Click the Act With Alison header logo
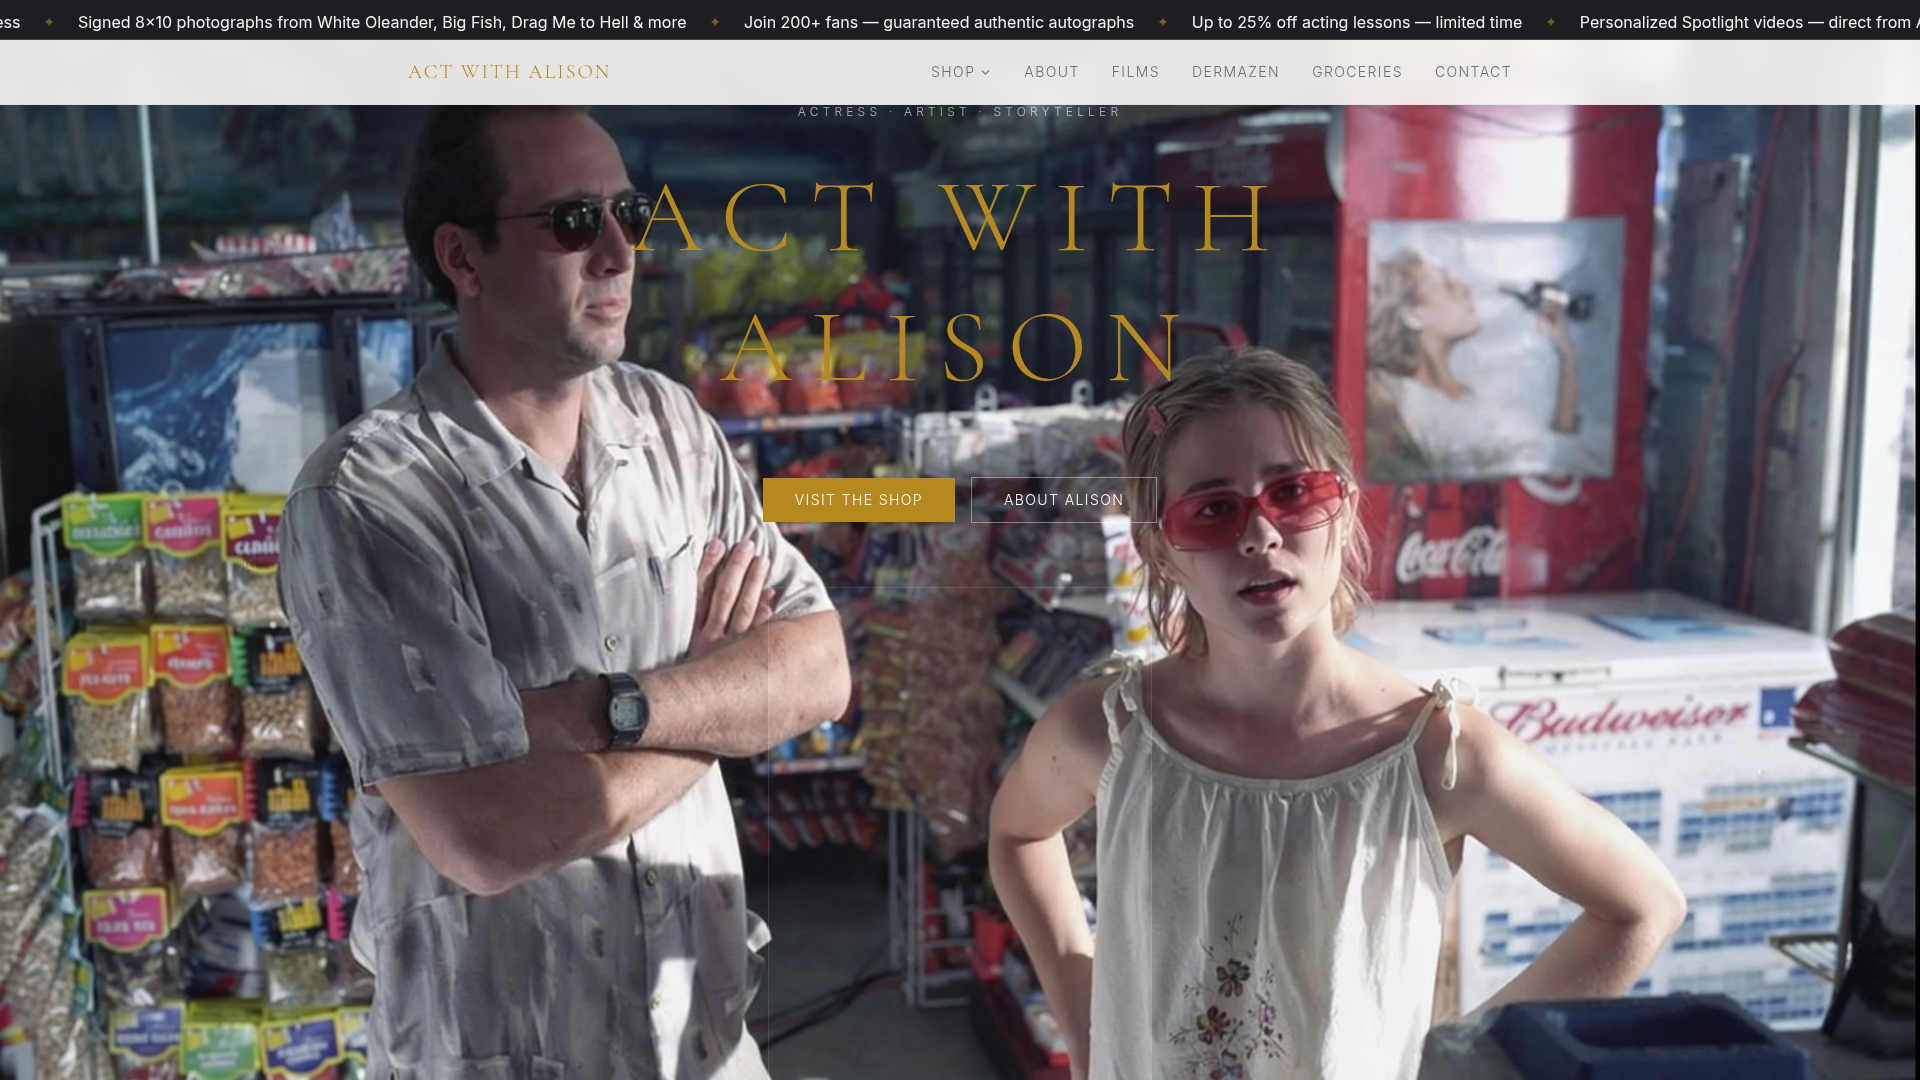Screen dimensions: 1920x1080 click(509, 72)
